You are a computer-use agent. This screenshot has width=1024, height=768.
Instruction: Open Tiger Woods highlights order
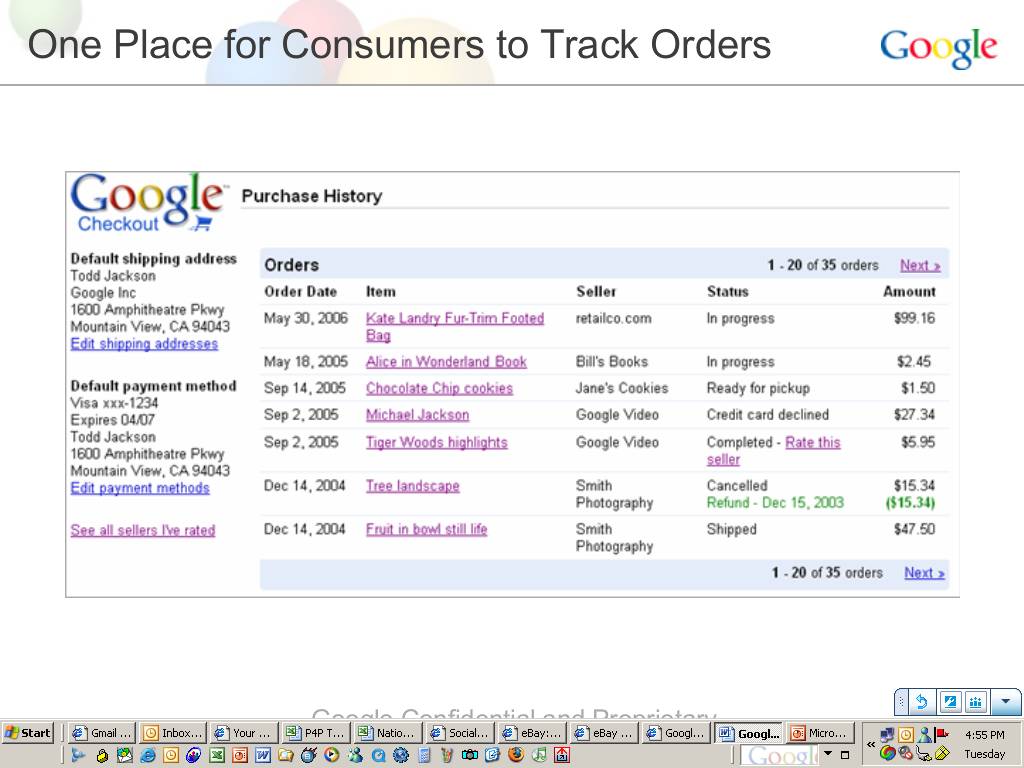pyautogui.click(x=436, y=442)
